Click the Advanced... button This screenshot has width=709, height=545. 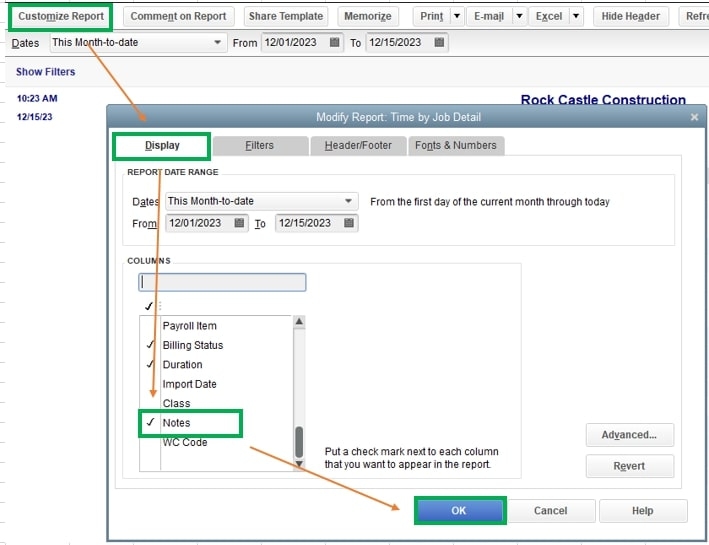coord(629,435)
